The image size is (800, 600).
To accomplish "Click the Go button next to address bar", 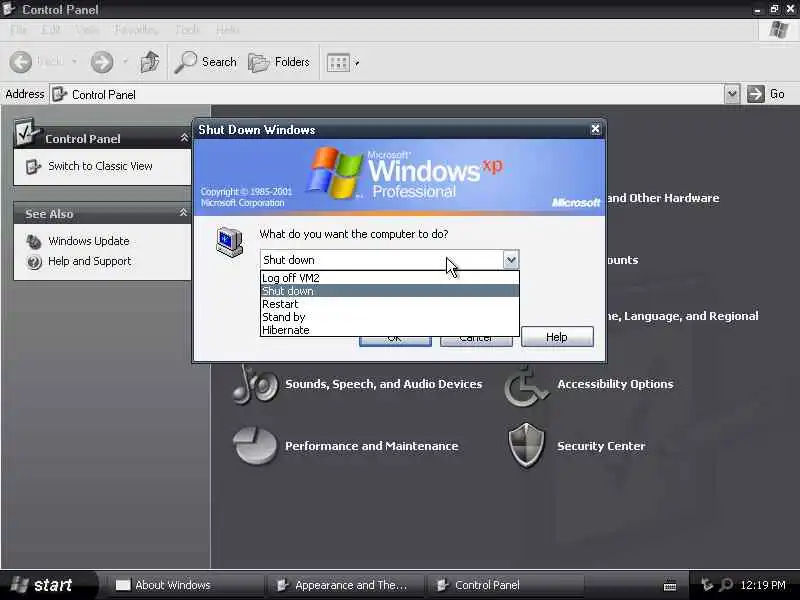I will (765, 94).
